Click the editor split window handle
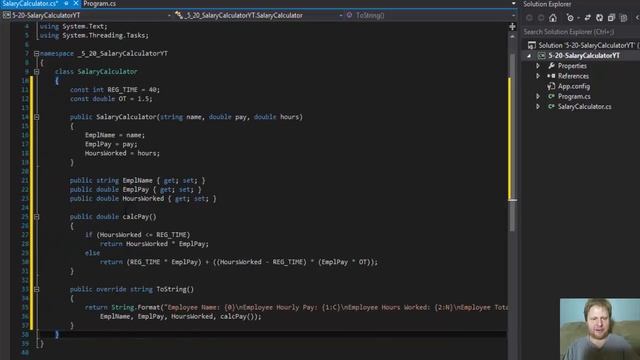Screen dimensions: 640x360 point(512,27)
